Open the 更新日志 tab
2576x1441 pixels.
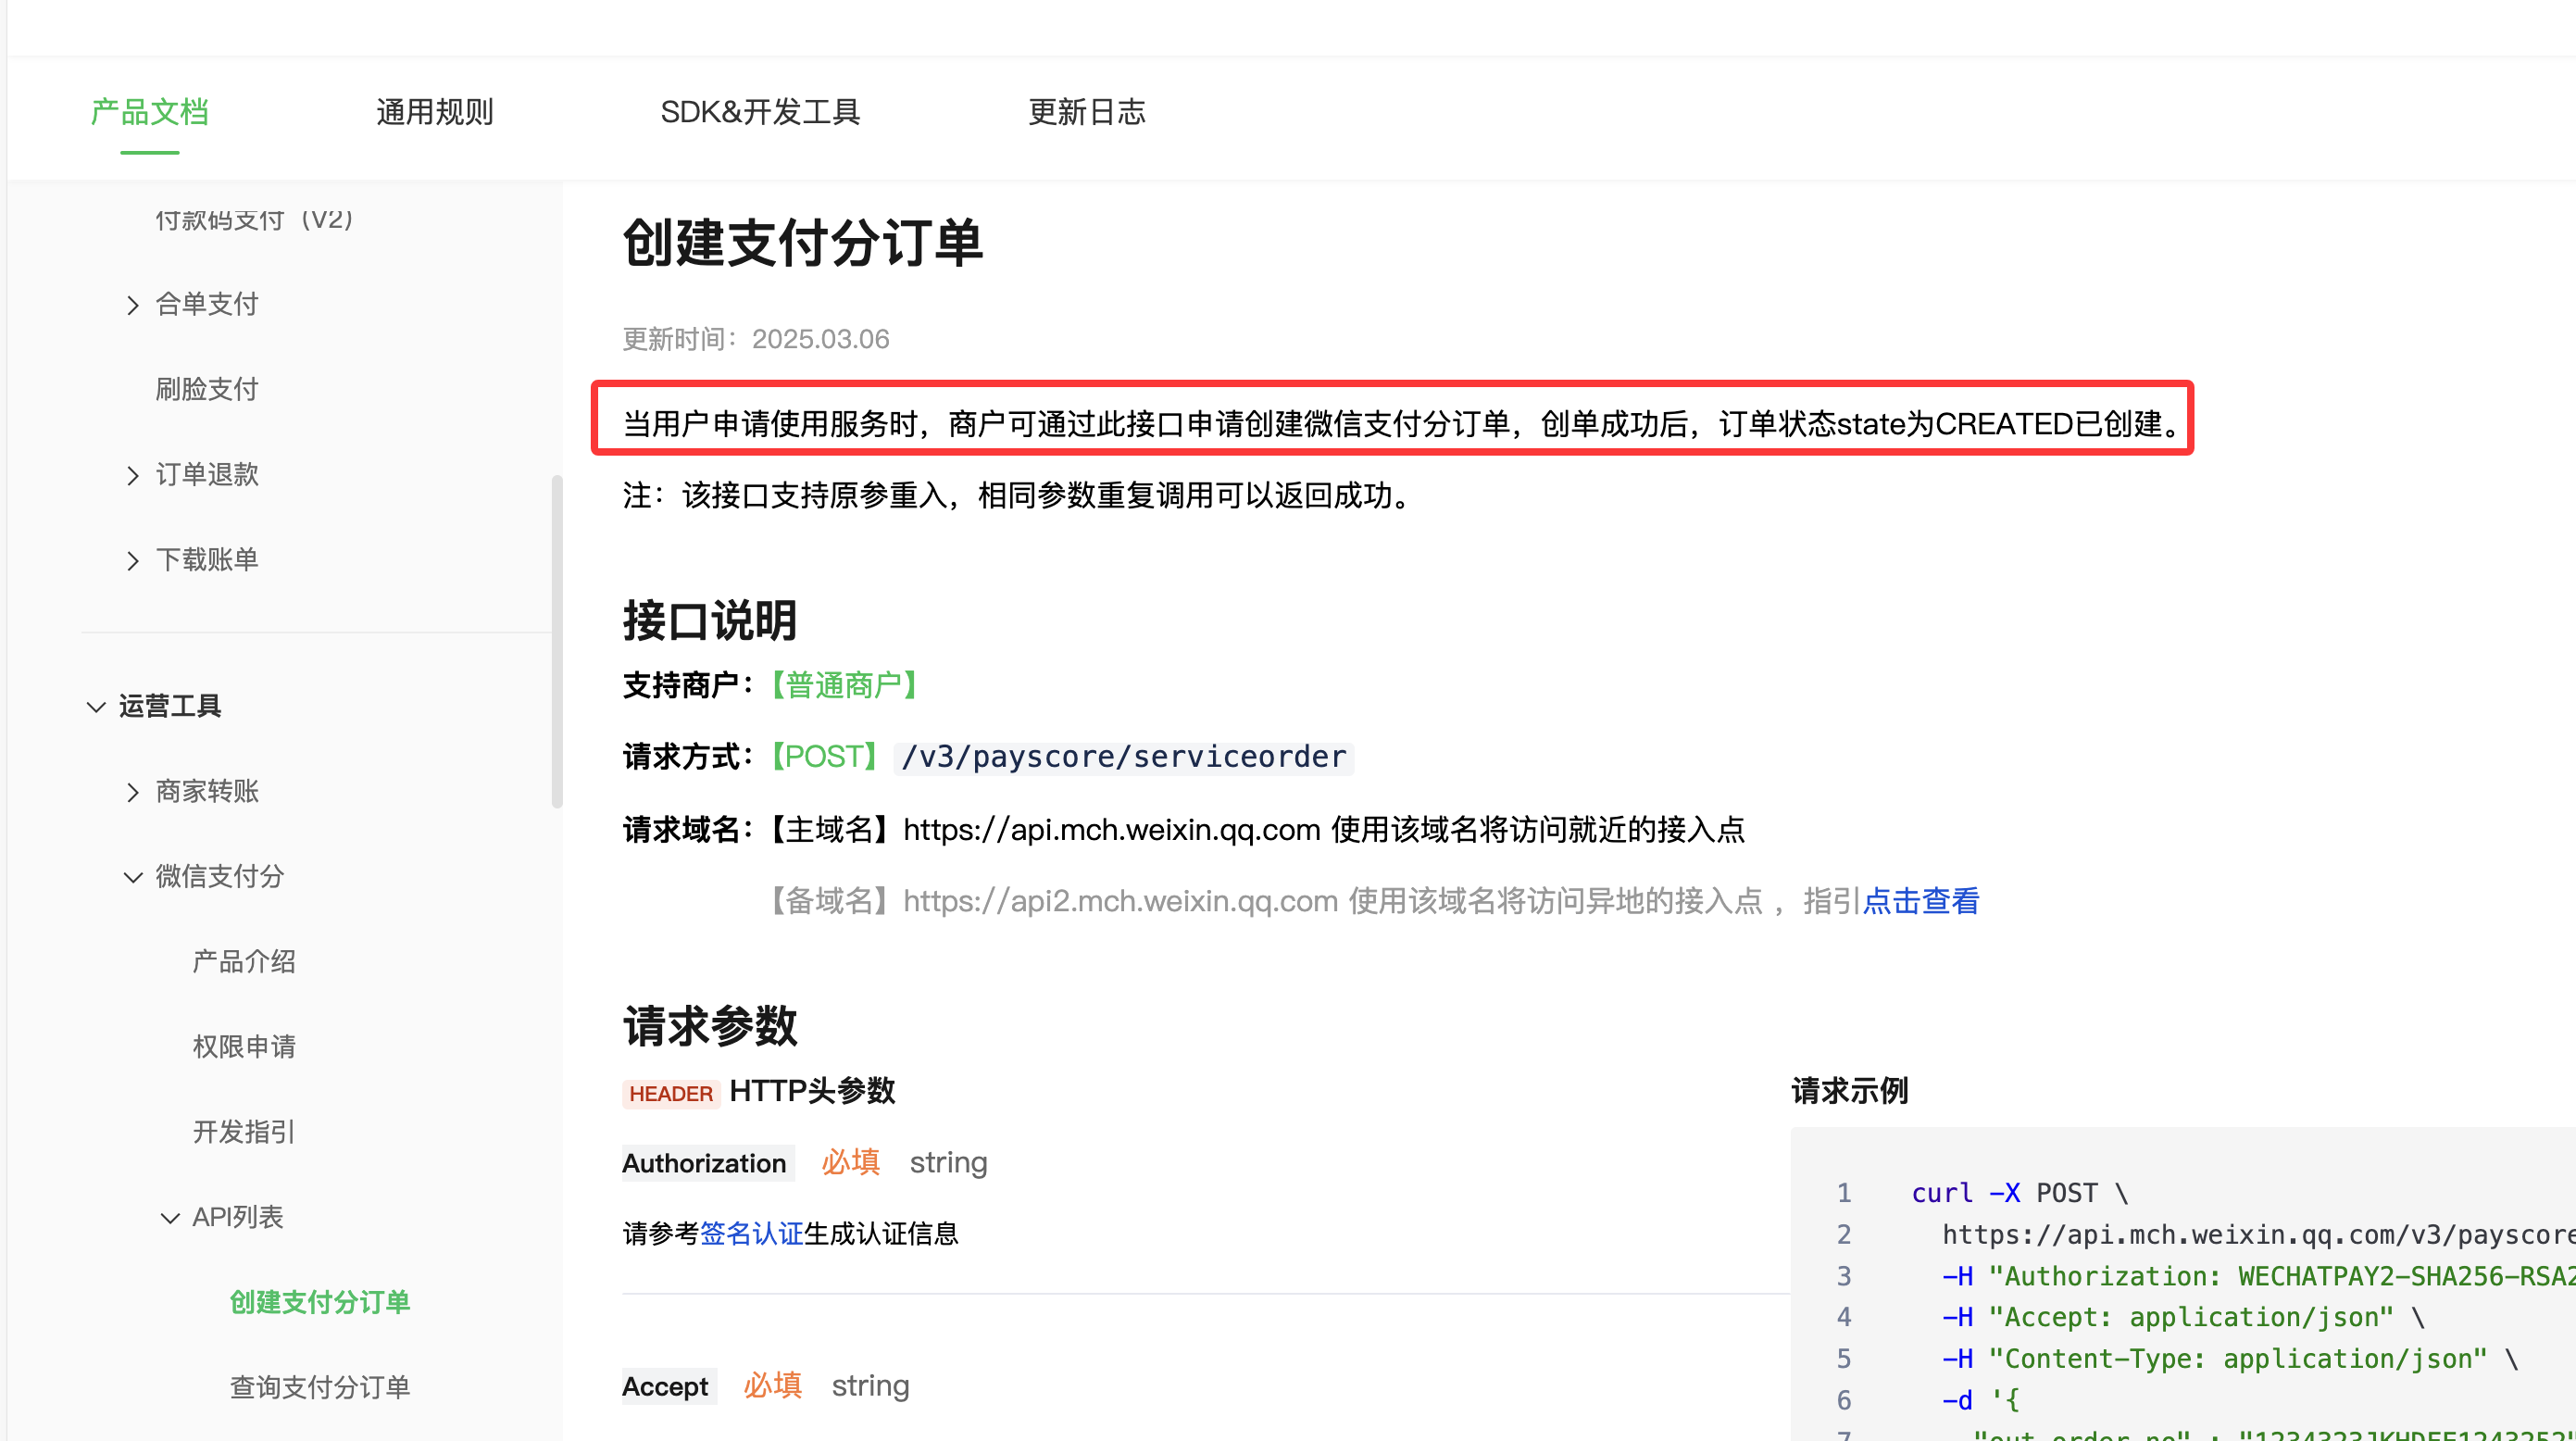pos(1086,112)
